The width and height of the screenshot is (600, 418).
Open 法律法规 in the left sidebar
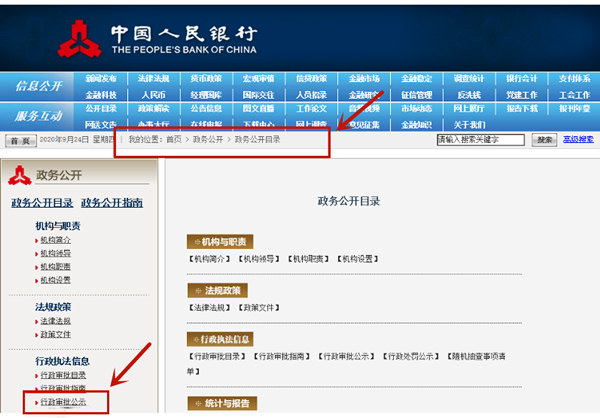[55, 321]
